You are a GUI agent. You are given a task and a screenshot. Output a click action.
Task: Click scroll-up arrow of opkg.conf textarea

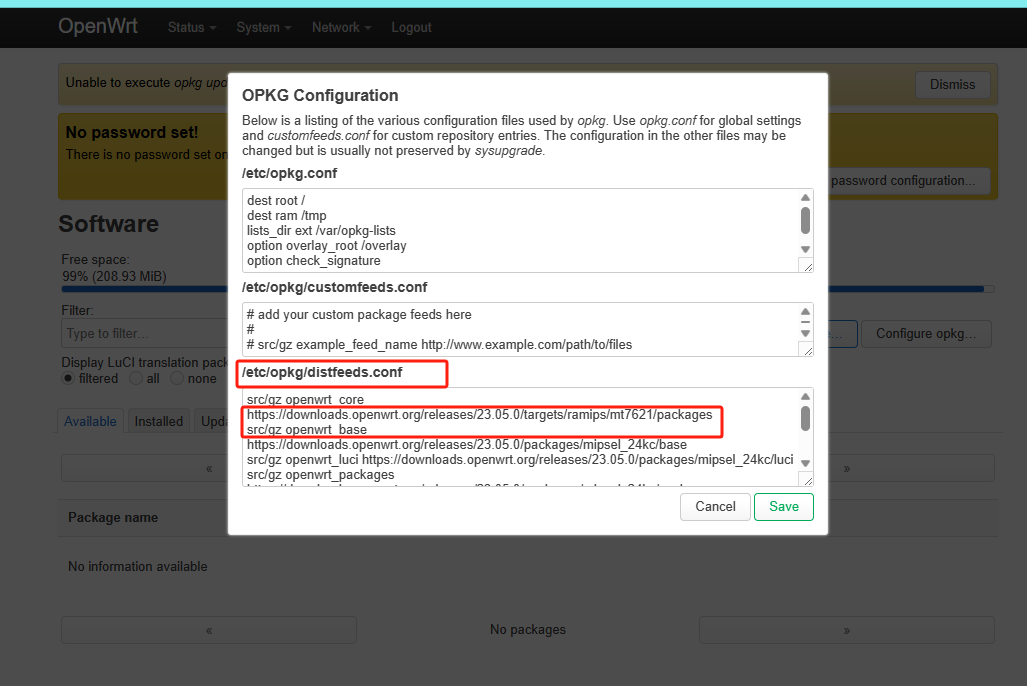(x=806, y=197)
